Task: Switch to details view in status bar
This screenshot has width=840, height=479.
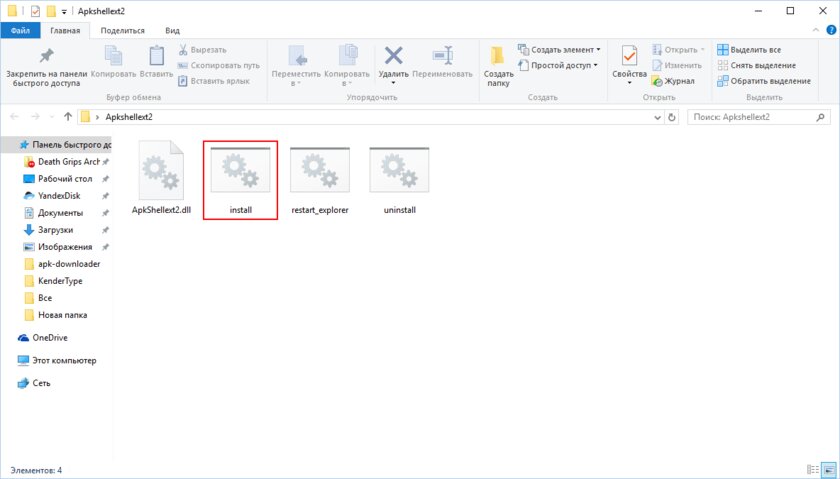Action: [812, 469]
